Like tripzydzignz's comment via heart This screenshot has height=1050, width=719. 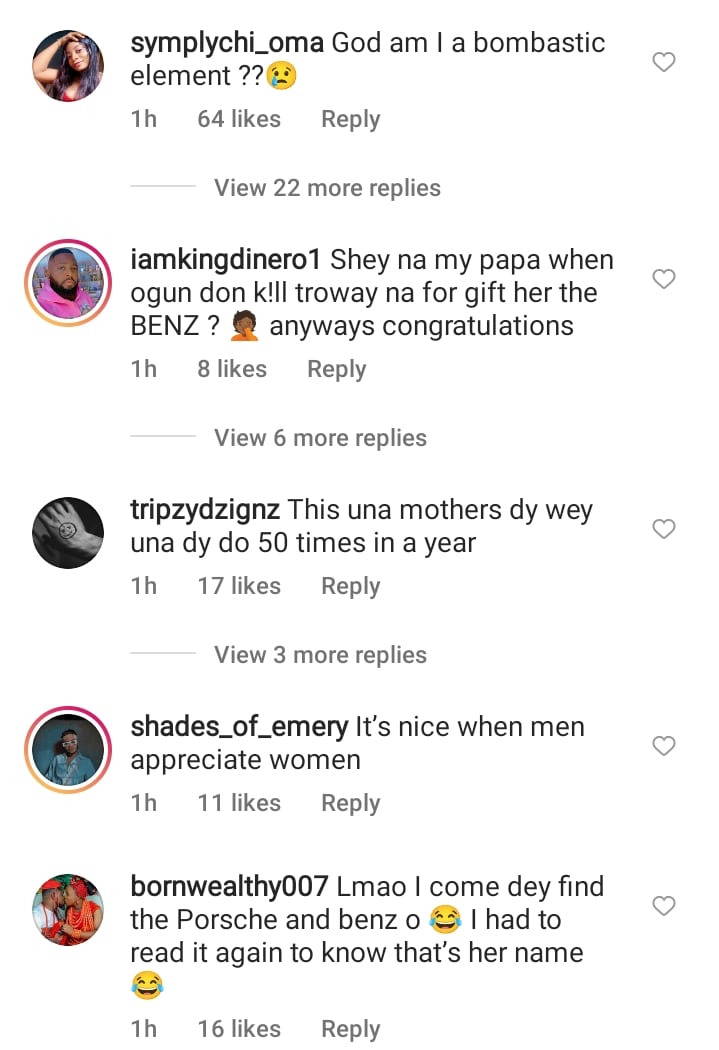coord(664,529)
